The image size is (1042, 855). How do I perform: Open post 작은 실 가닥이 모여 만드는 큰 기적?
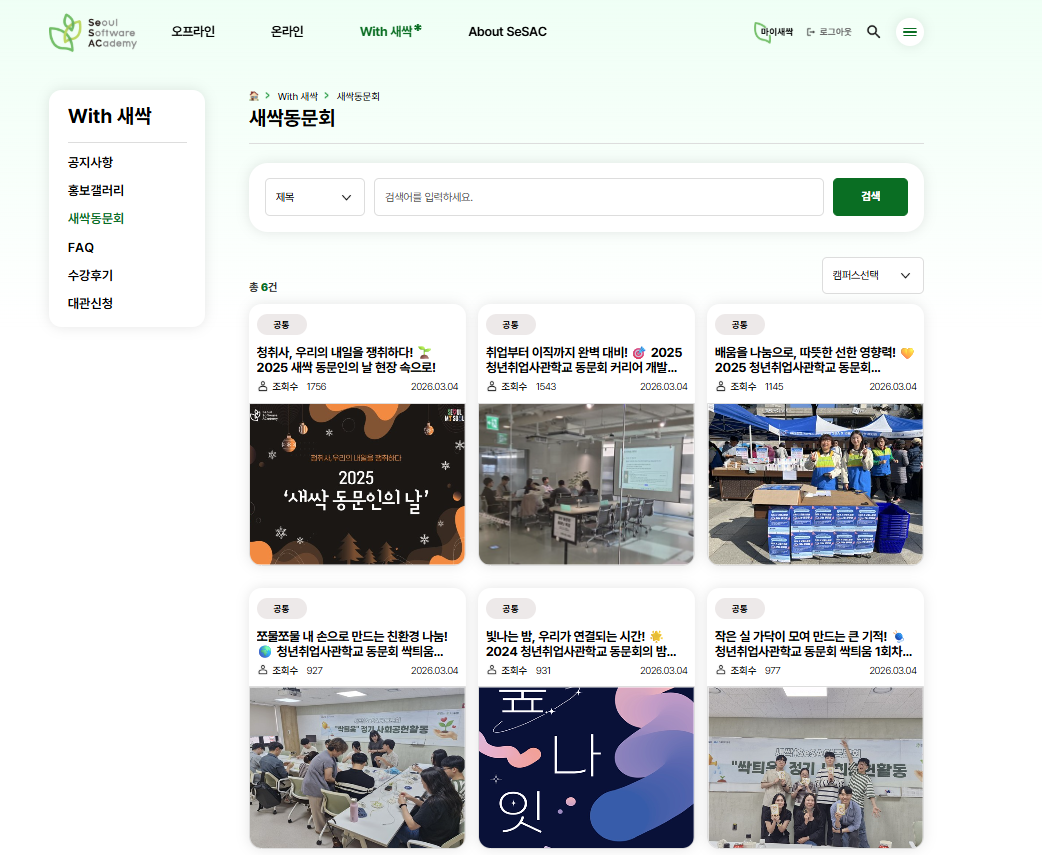tap(813, 644)
